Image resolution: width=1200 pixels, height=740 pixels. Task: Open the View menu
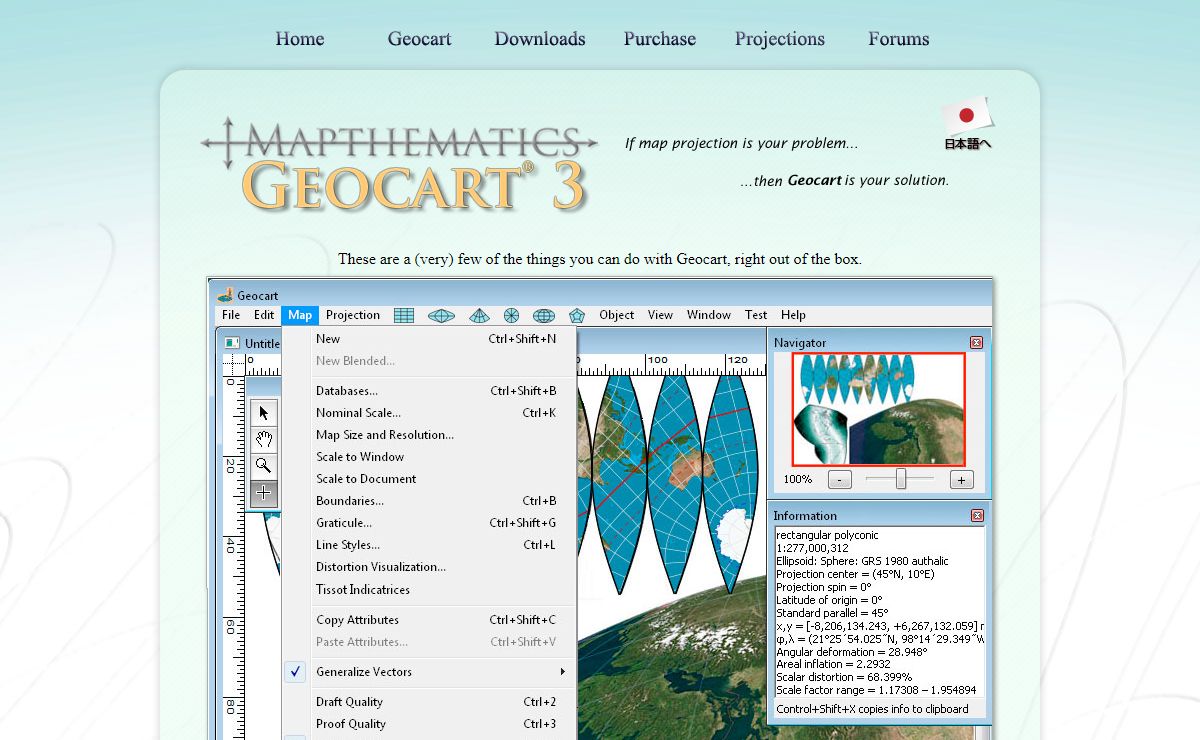[660, 315]
